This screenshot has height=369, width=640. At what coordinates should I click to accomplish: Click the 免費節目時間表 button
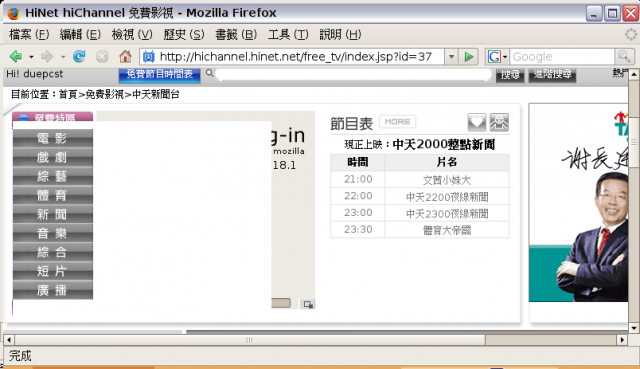160,75
